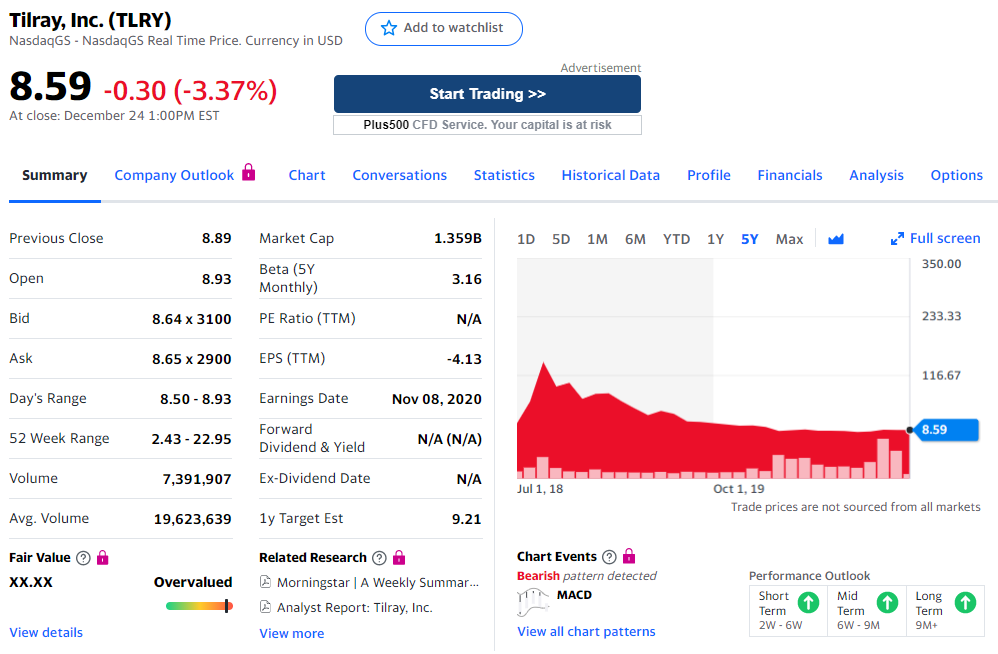Click the Fair Value lock icon
The height and width of the screenshot is (654, 998).
click(102, 558)
